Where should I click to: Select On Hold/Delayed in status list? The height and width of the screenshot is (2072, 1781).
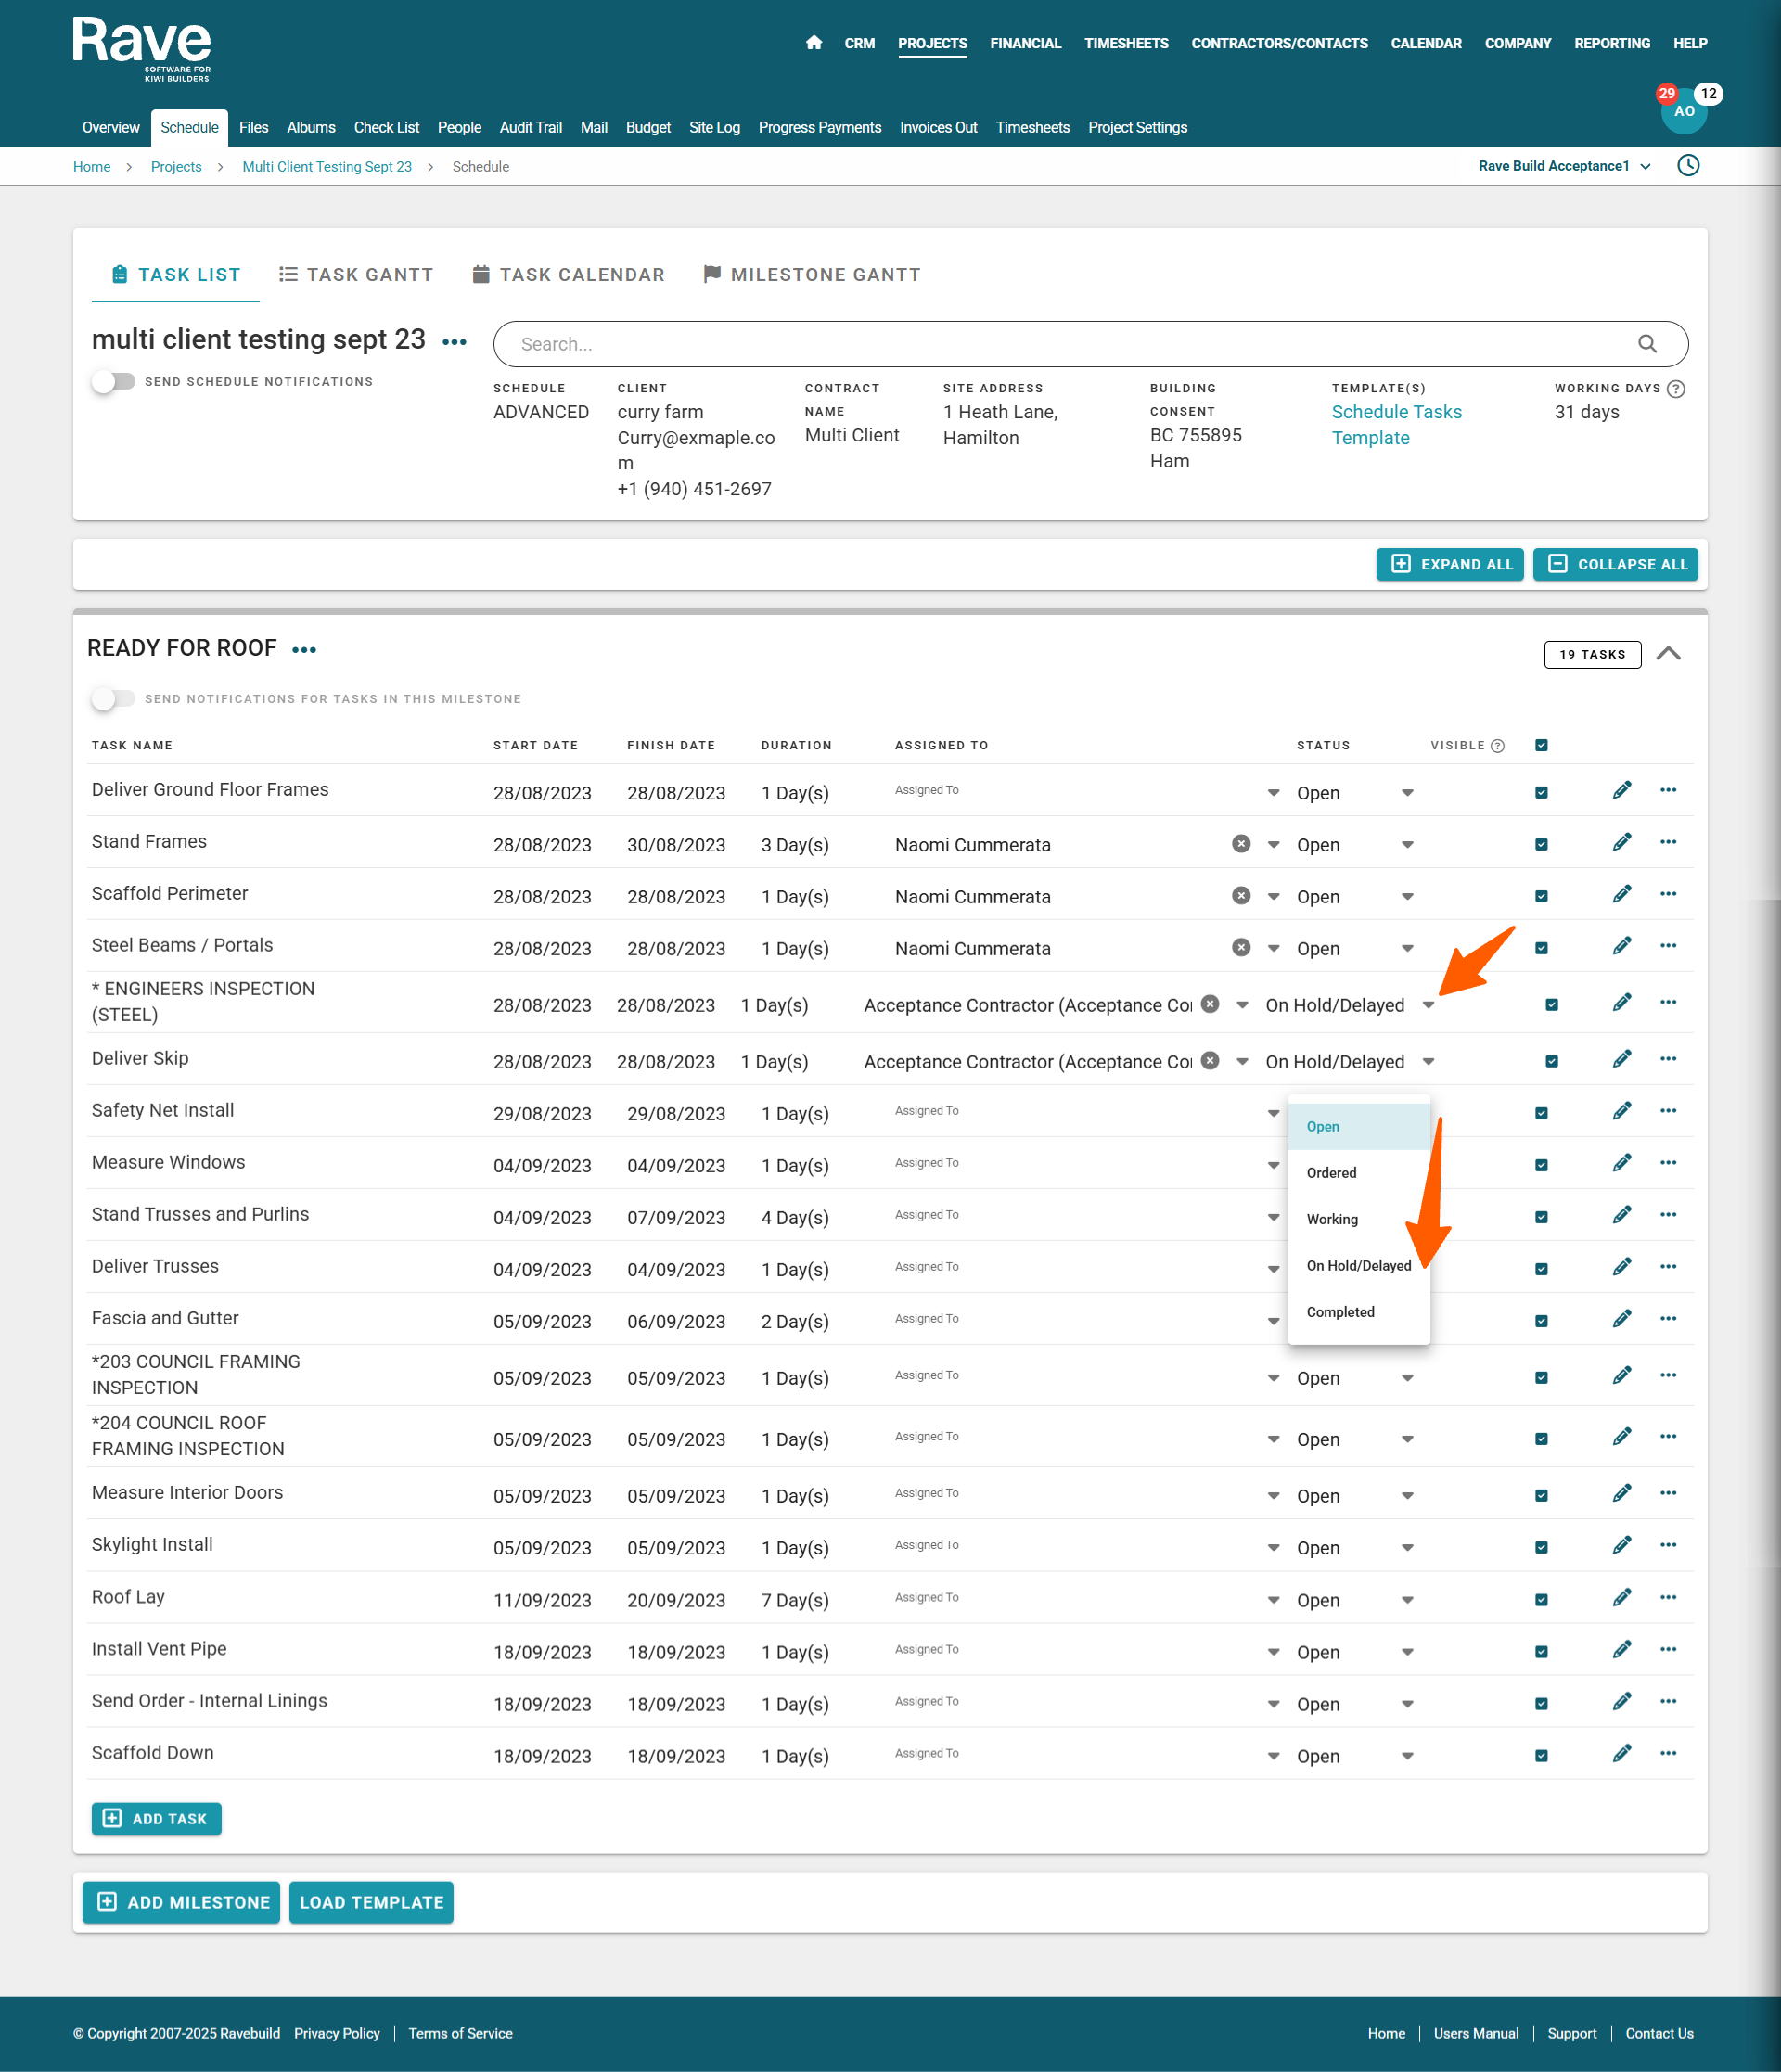coord(1358,1265)
